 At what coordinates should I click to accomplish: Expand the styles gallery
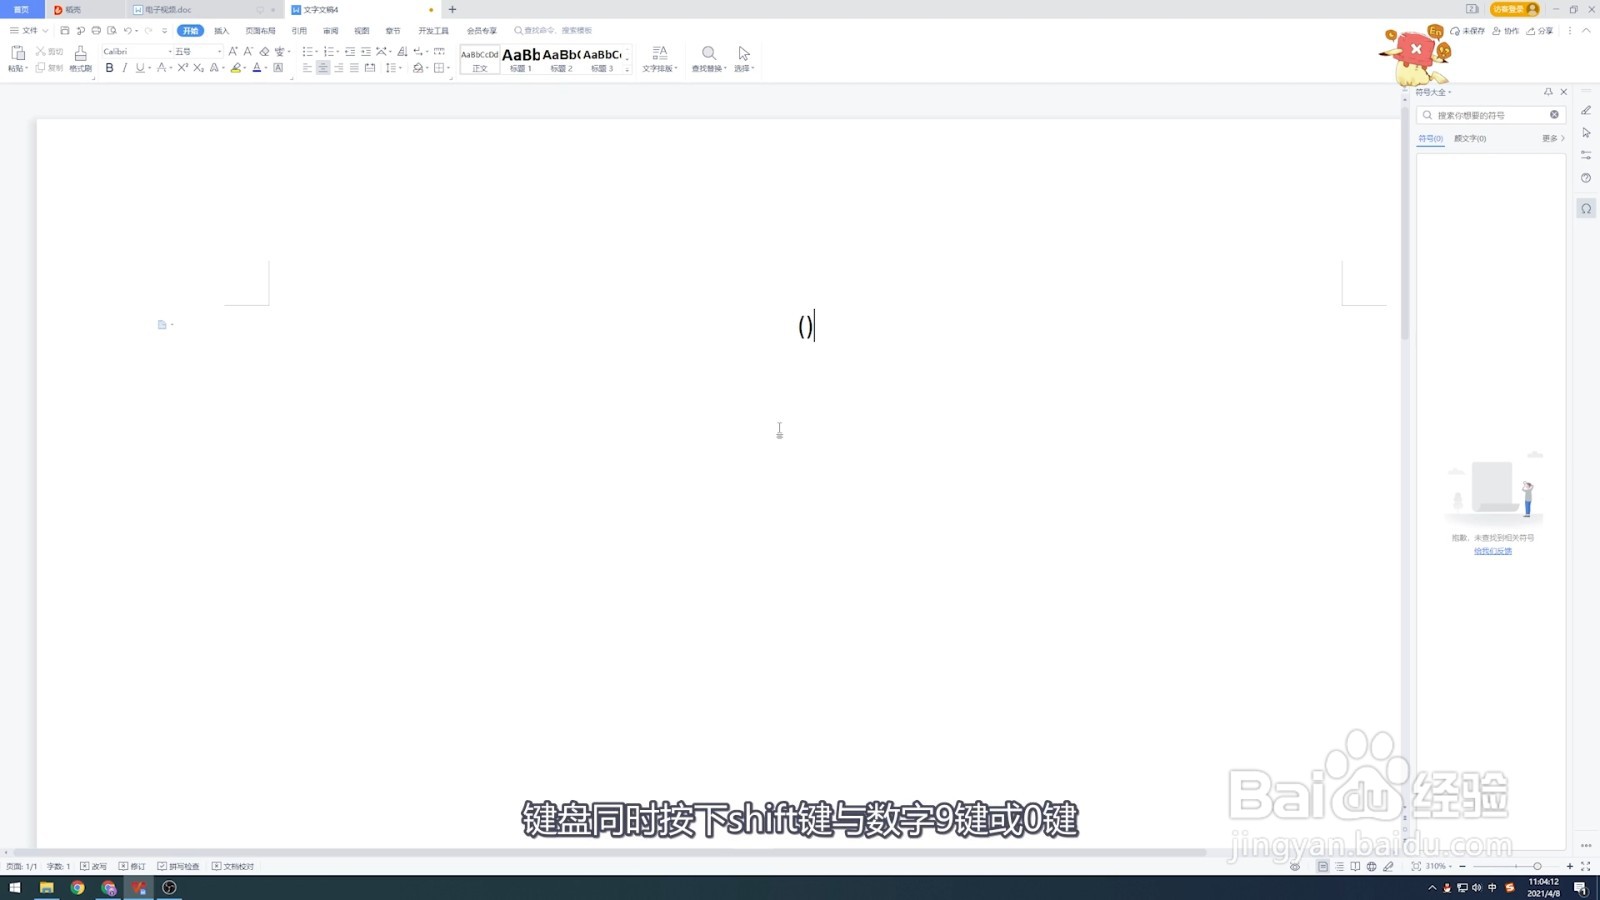(x=627, y=69)
